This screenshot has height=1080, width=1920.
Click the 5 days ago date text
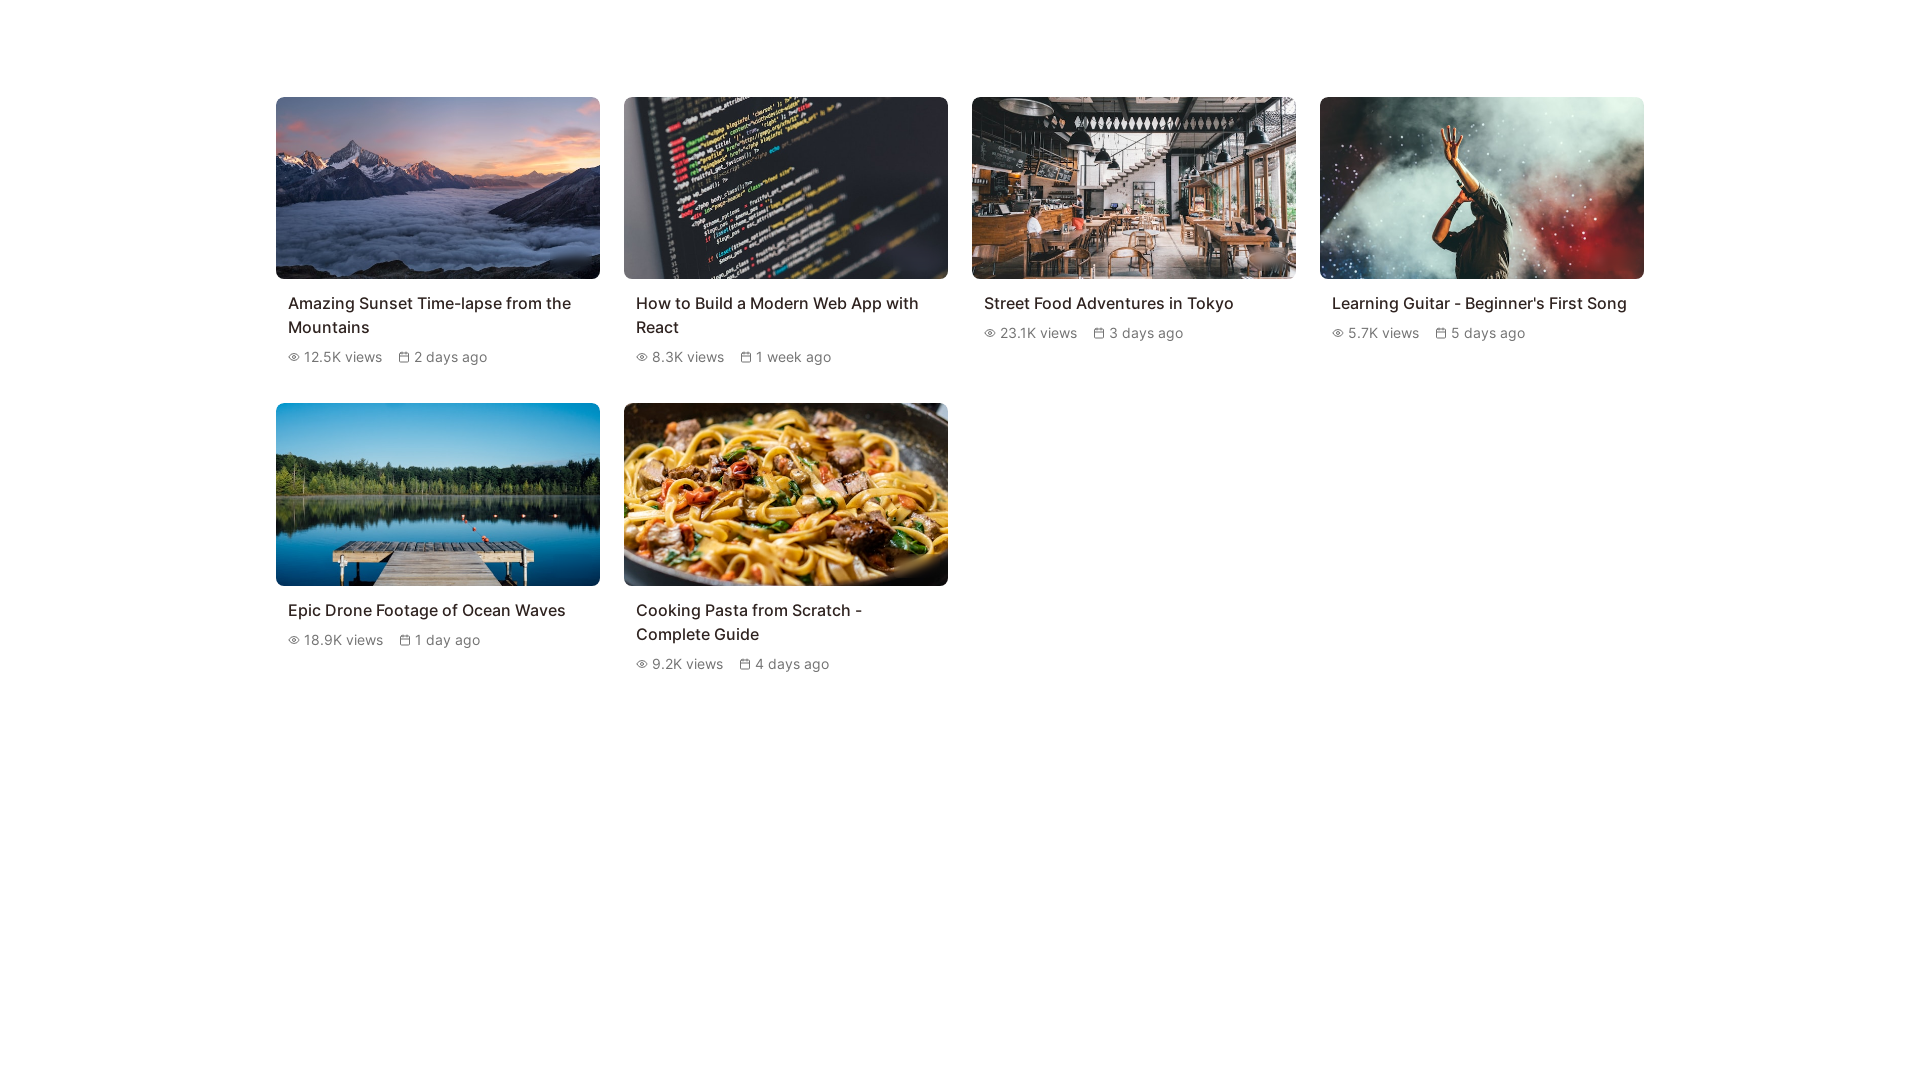pos(1488,333)
